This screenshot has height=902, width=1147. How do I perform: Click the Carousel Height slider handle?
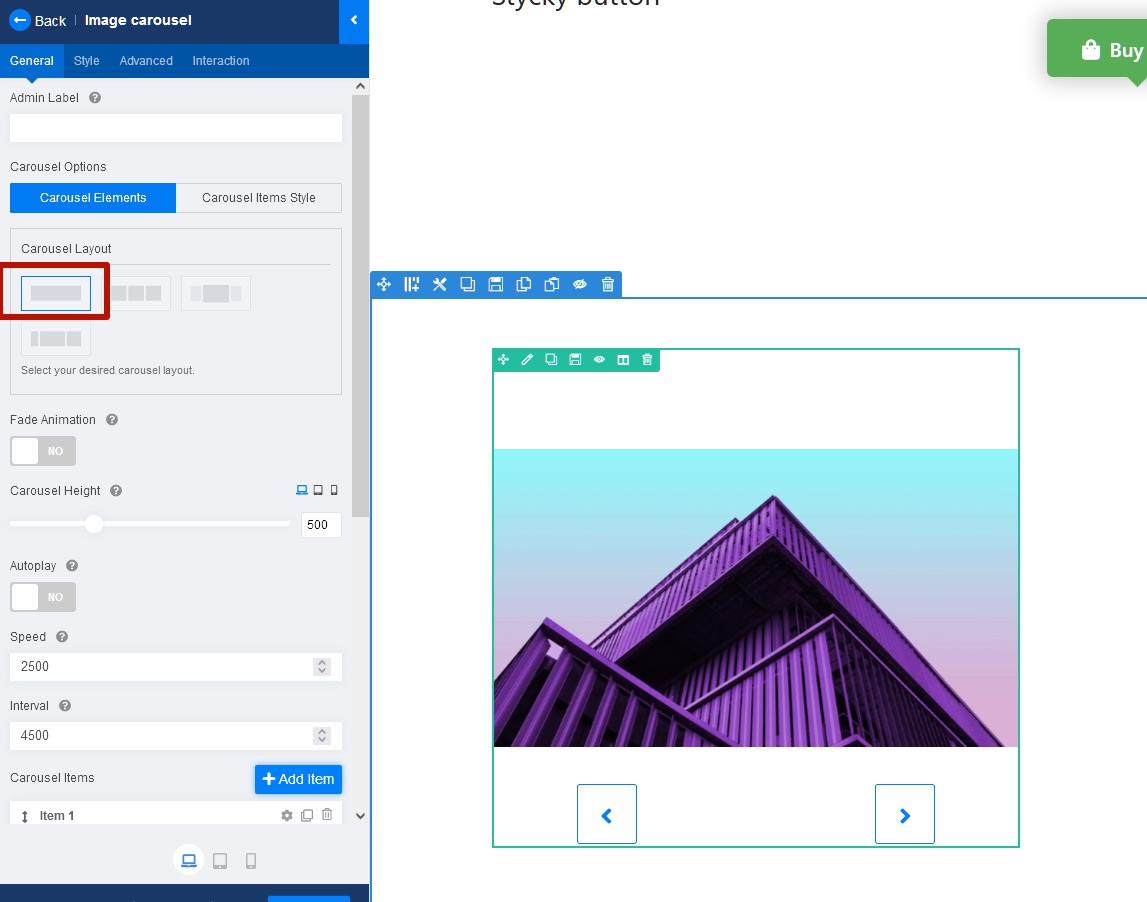point(94,524)
